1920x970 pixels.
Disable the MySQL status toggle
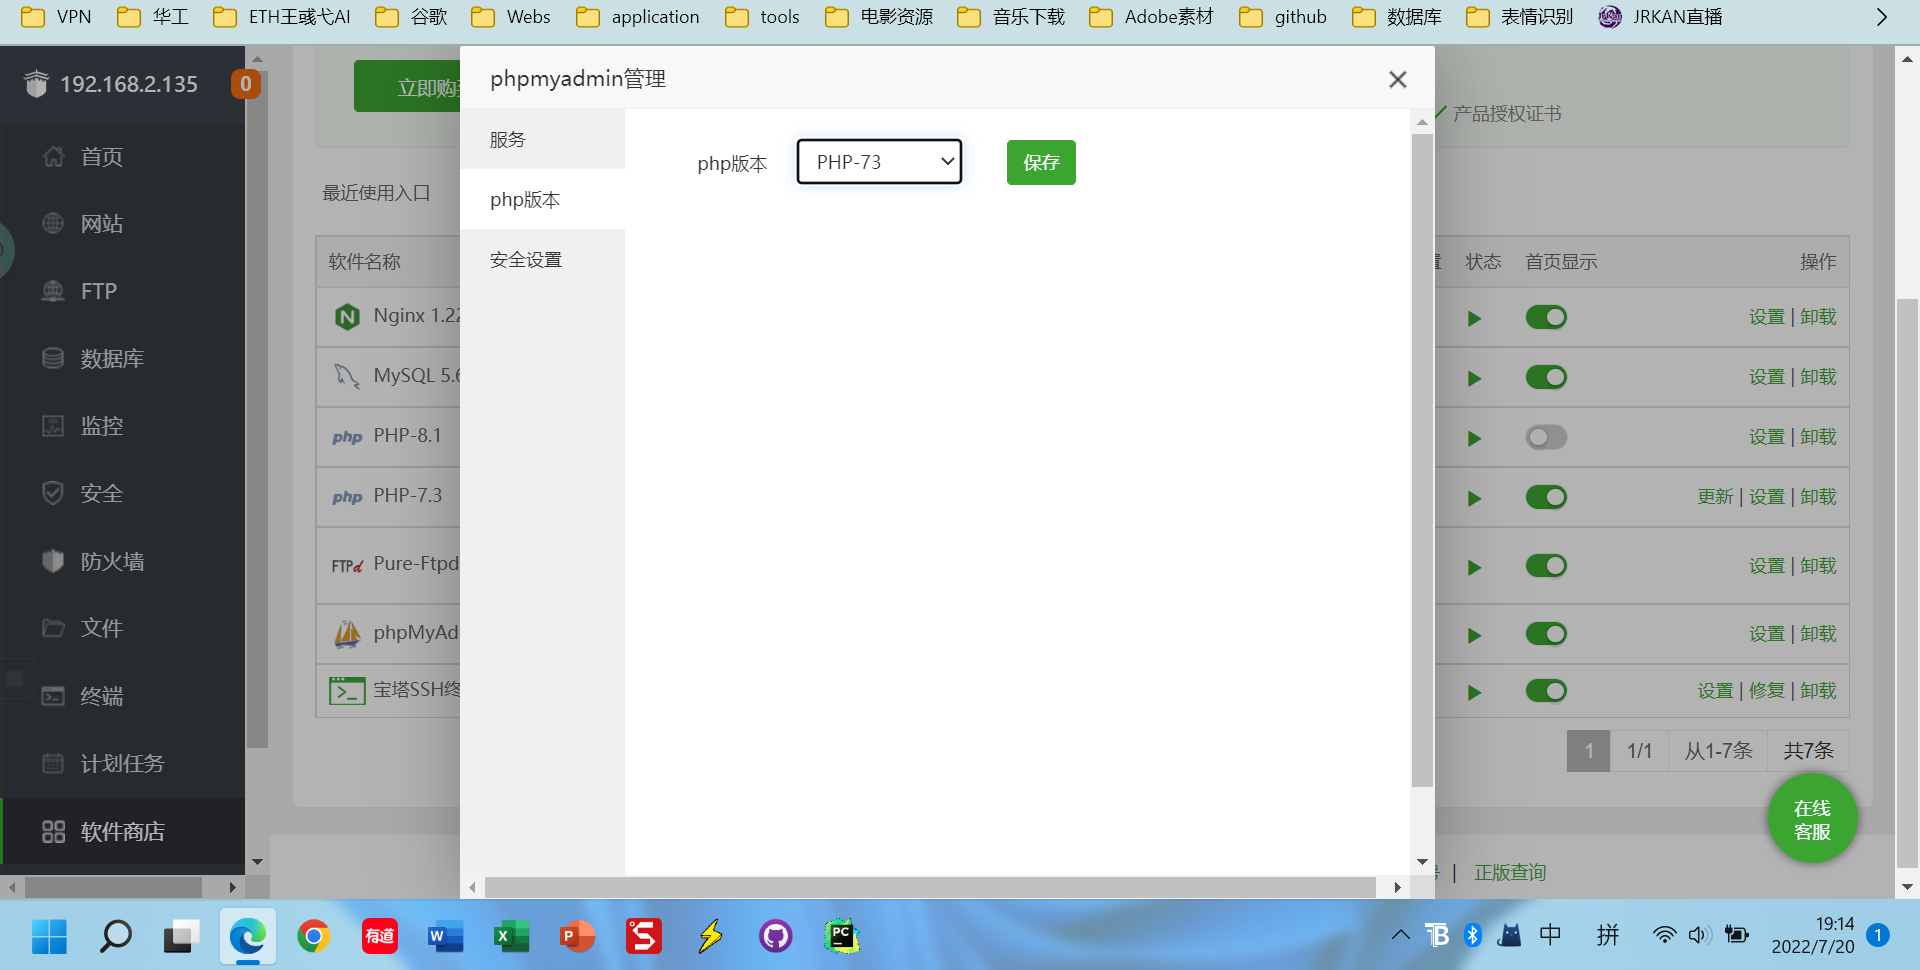(1545, 377)
